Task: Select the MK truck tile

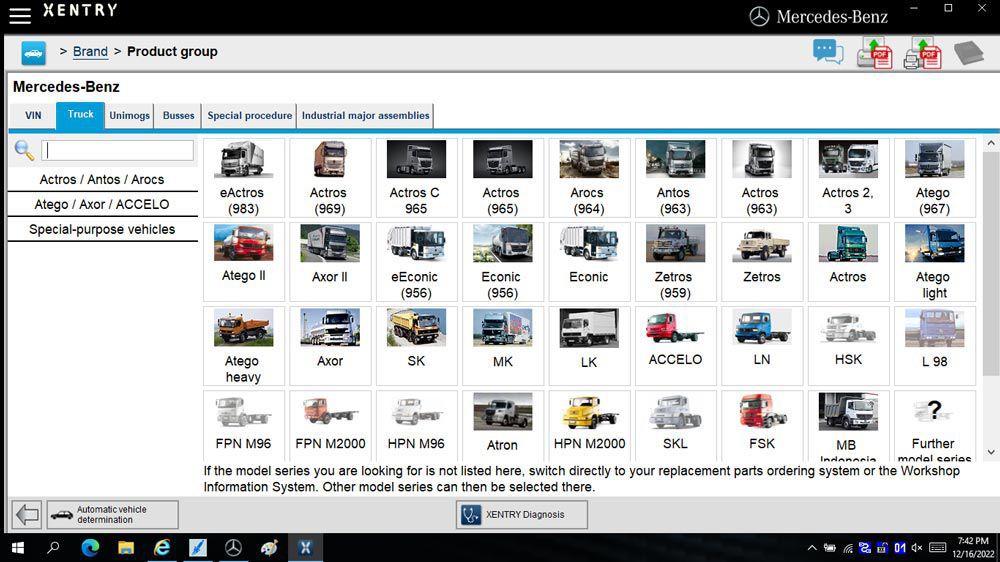Action: (x=503, y=346)
